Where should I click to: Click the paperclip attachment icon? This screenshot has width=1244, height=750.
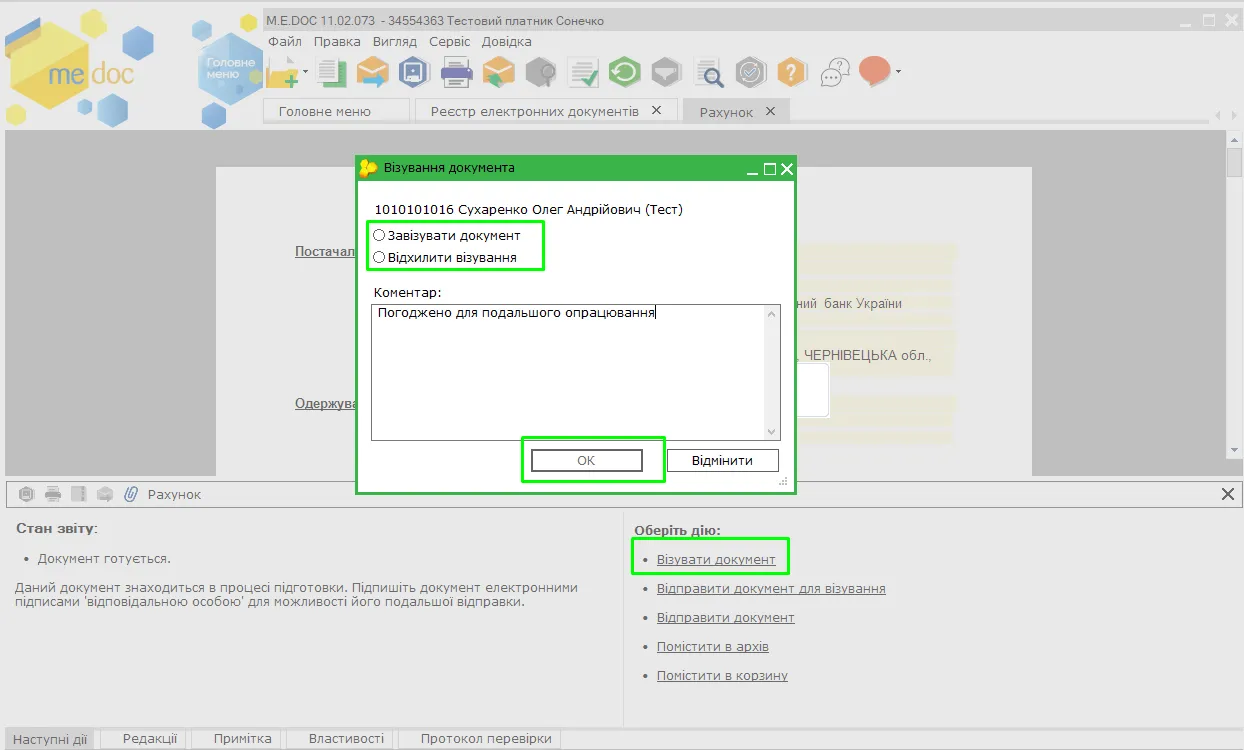coord(131,494)
